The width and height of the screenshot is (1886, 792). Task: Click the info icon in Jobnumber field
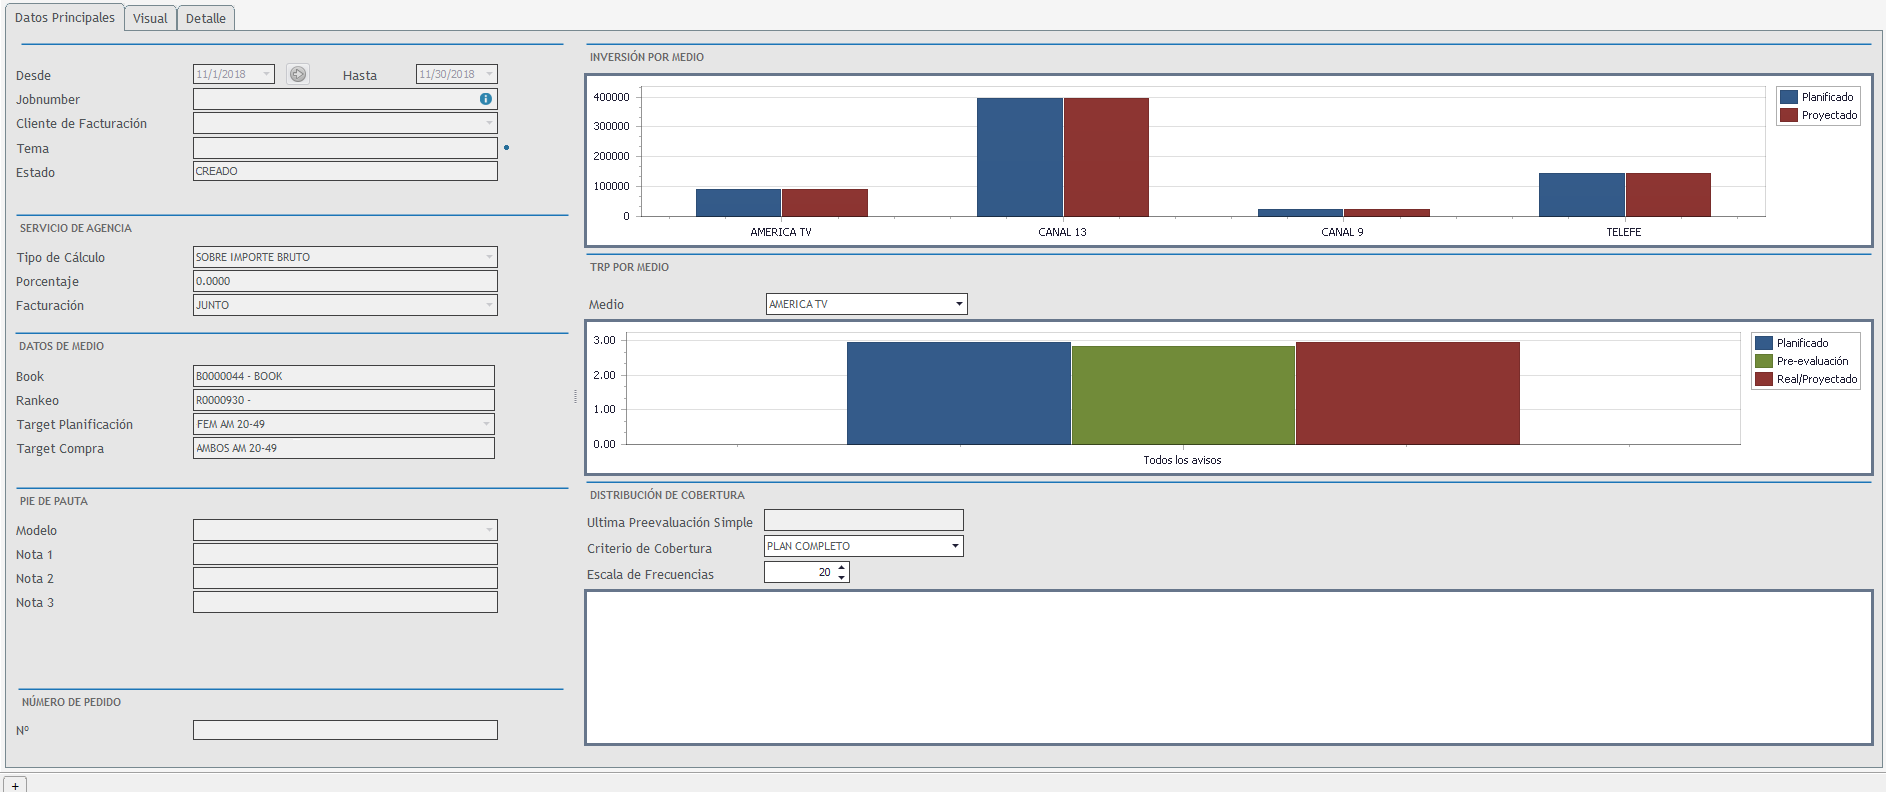[485, 99]
